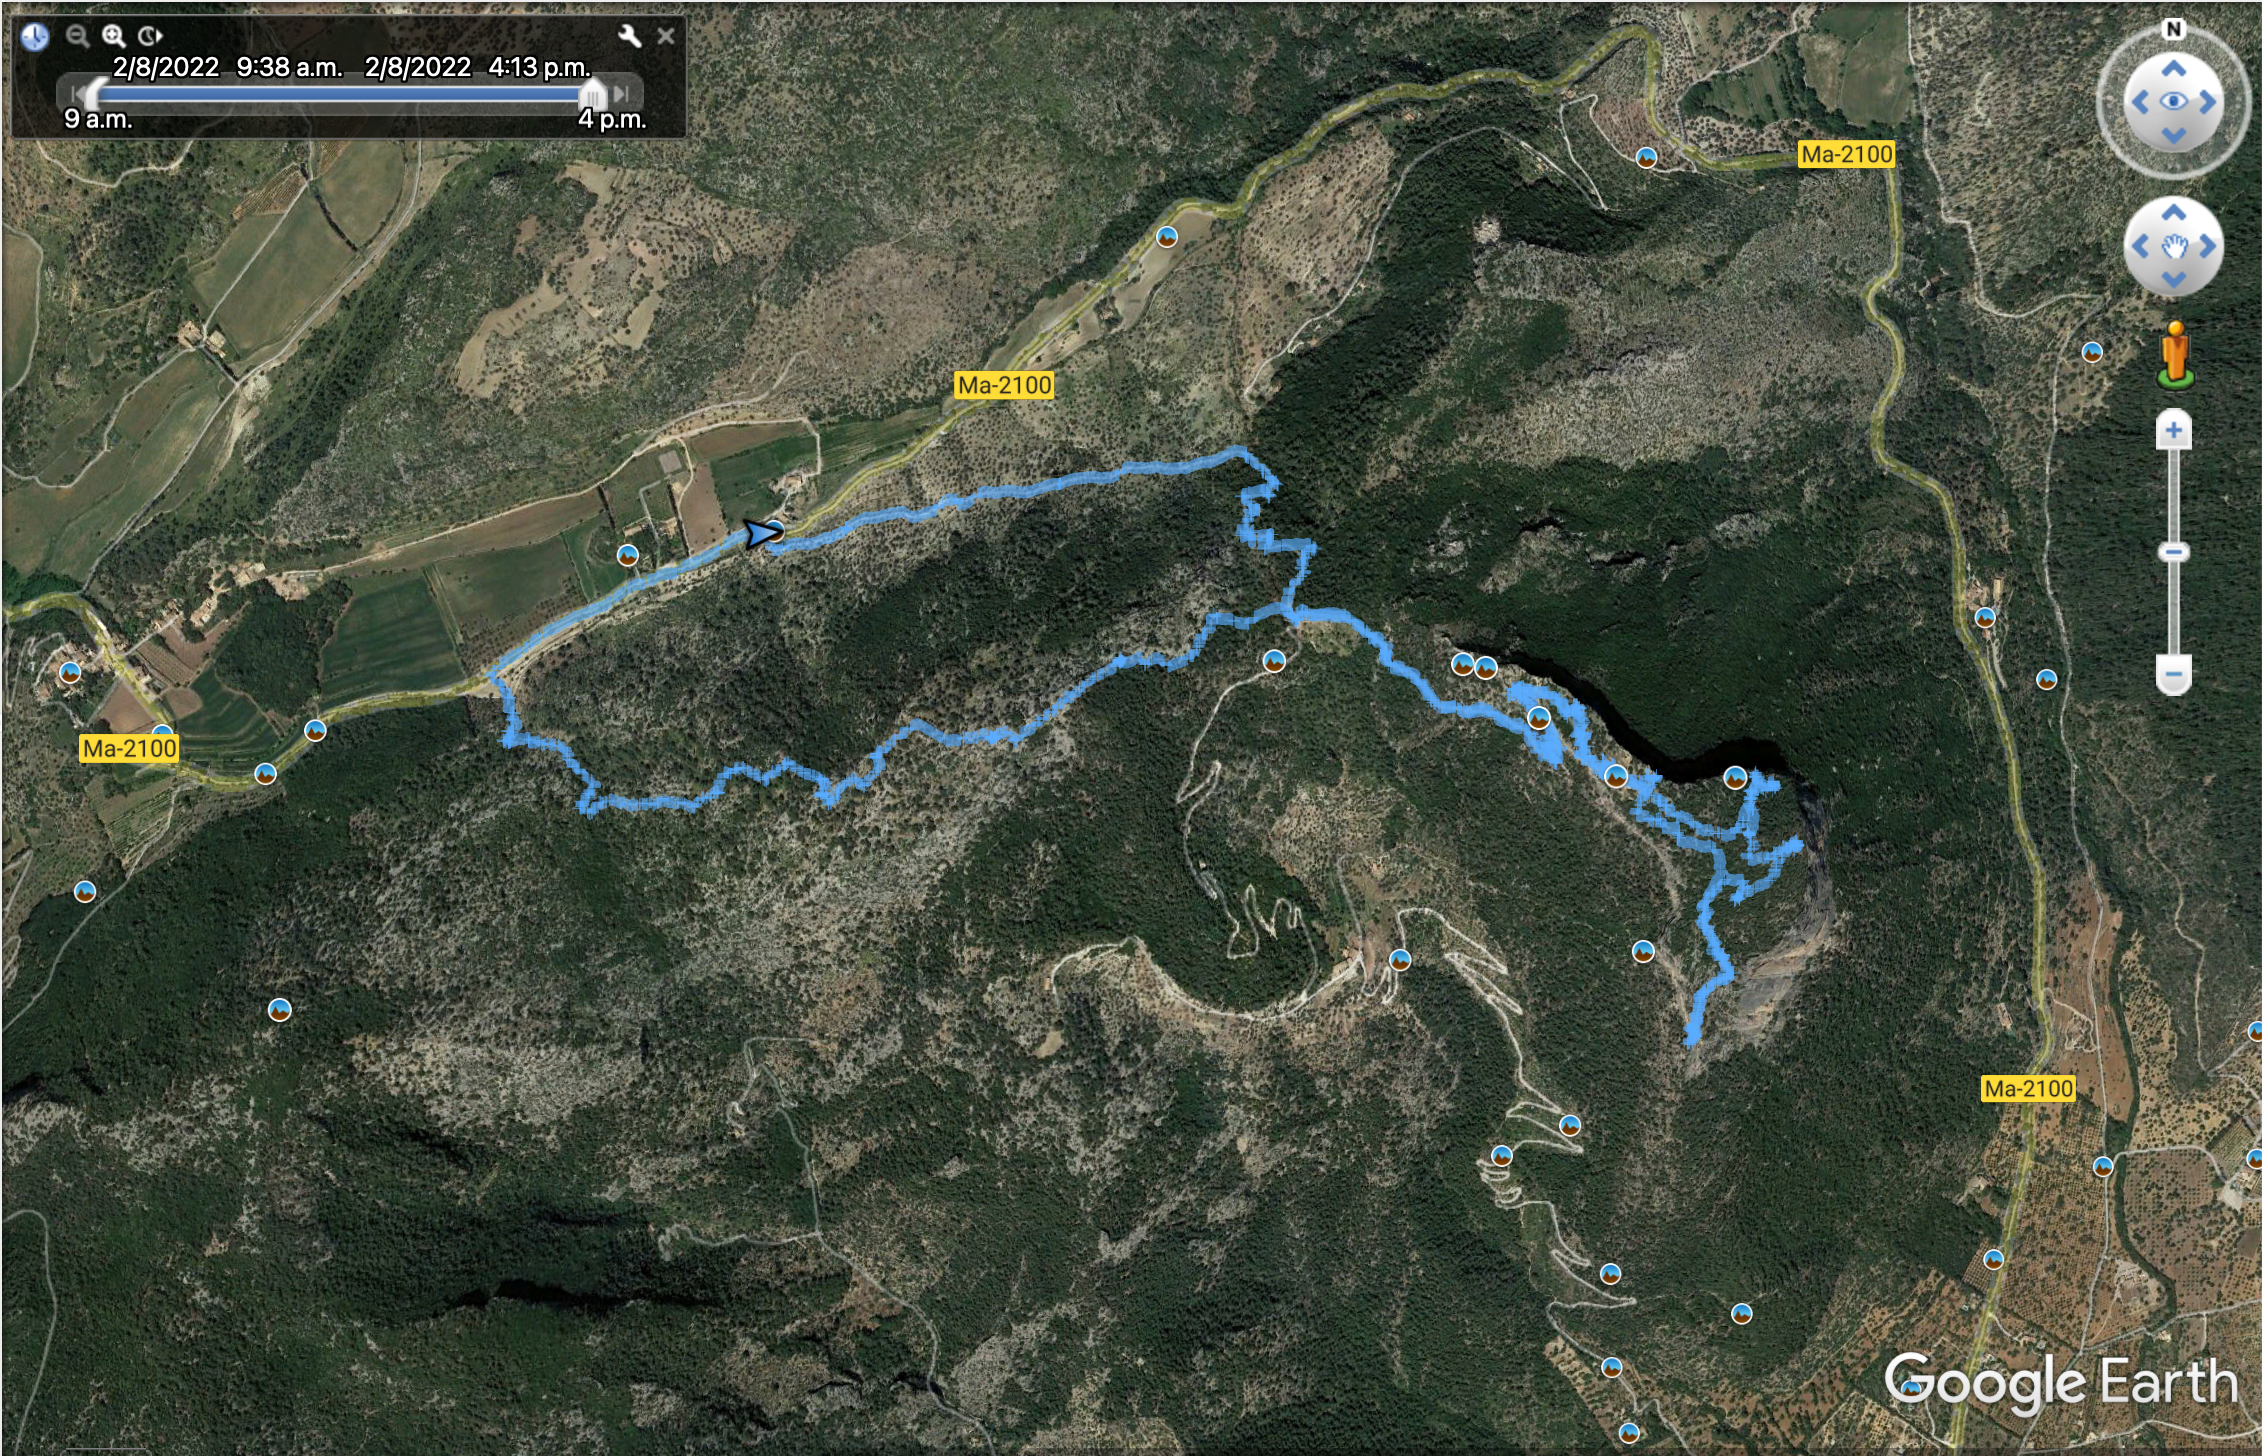Click the right handle of the time slider
The width and height of the screenshot is (2262, 1456).
point(592,95)
